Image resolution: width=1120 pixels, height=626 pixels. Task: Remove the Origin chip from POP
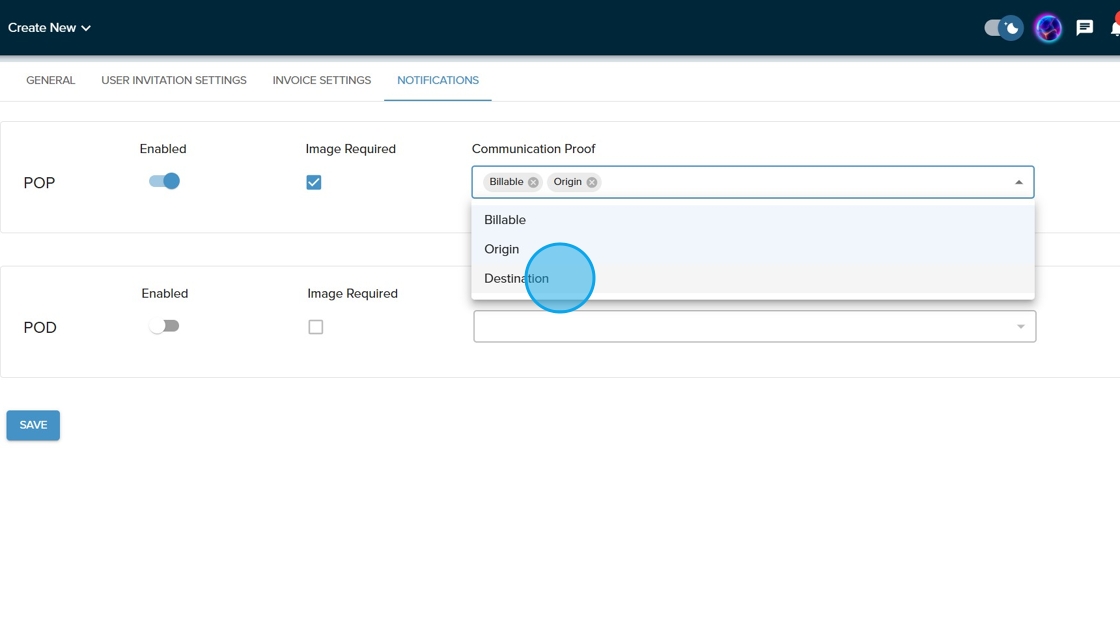pyautogui.click(x=592, y=182)
